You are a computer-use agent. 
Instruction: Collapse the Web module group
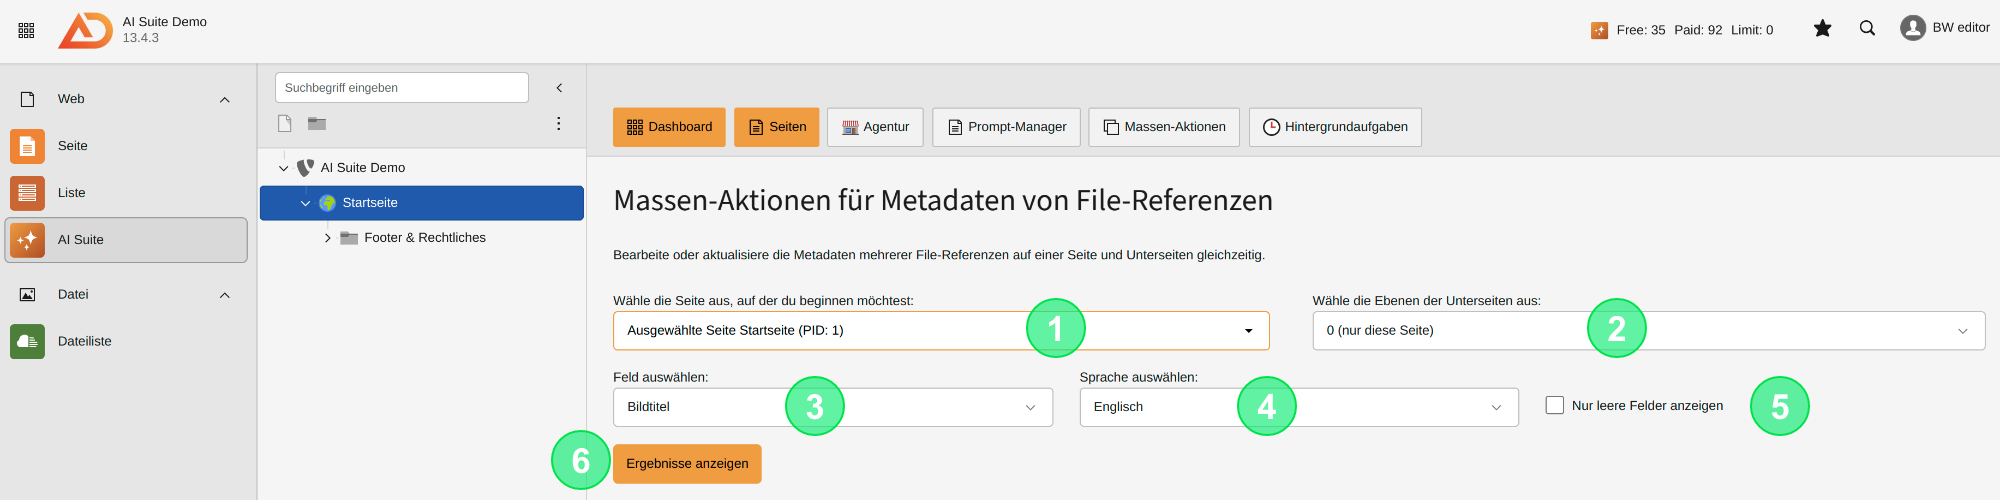pos(225,99)
